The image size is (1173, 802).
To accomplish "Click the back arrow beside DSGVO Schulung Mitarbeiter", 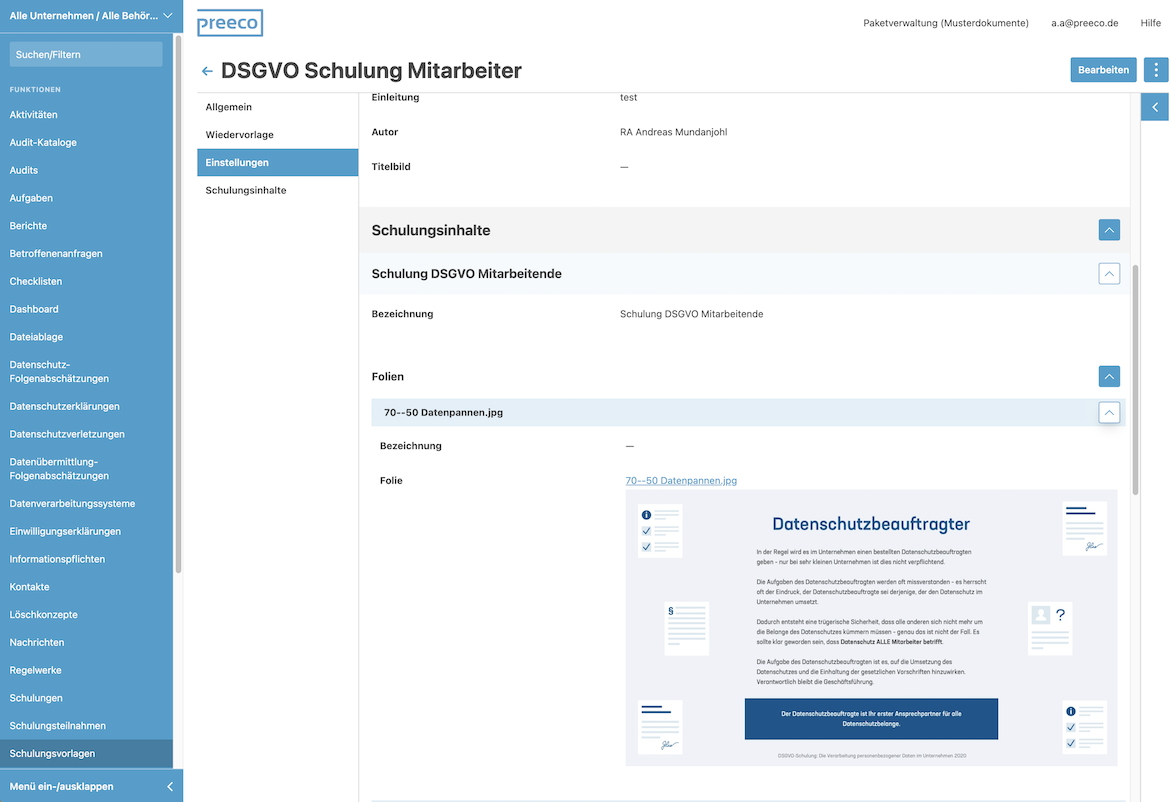I will coord(207,71).
